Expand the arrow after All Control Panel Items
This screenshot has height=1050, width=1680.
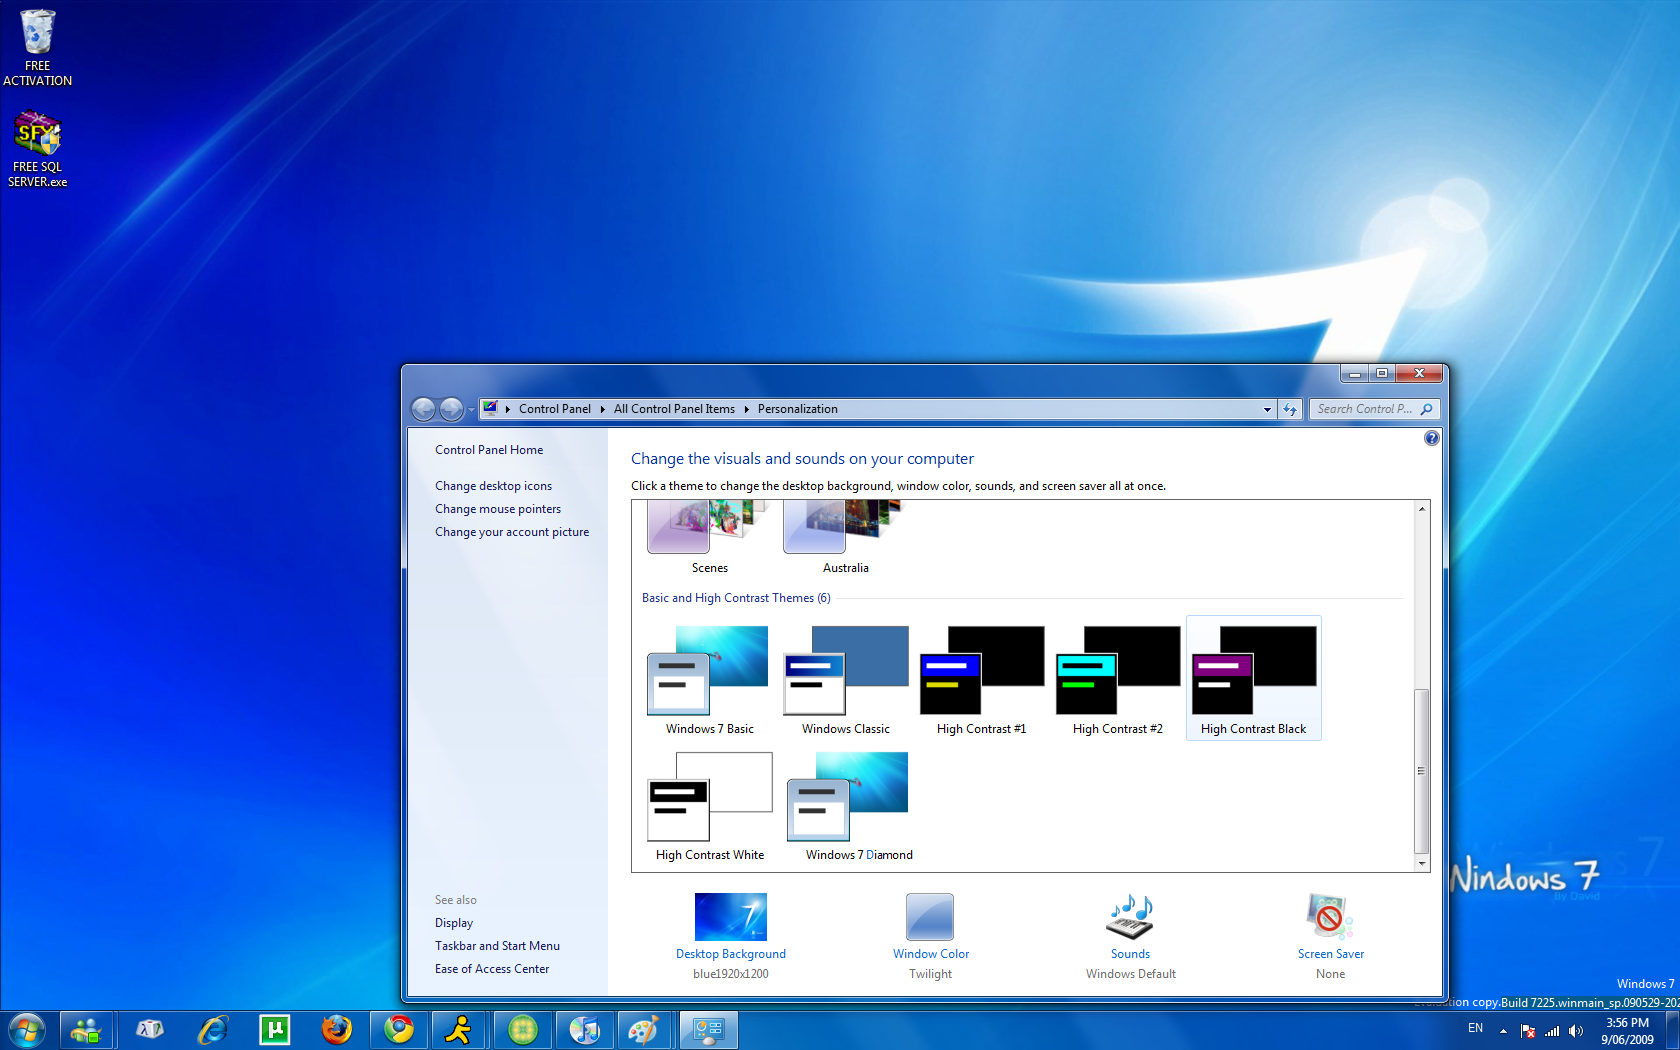point(746,409)
